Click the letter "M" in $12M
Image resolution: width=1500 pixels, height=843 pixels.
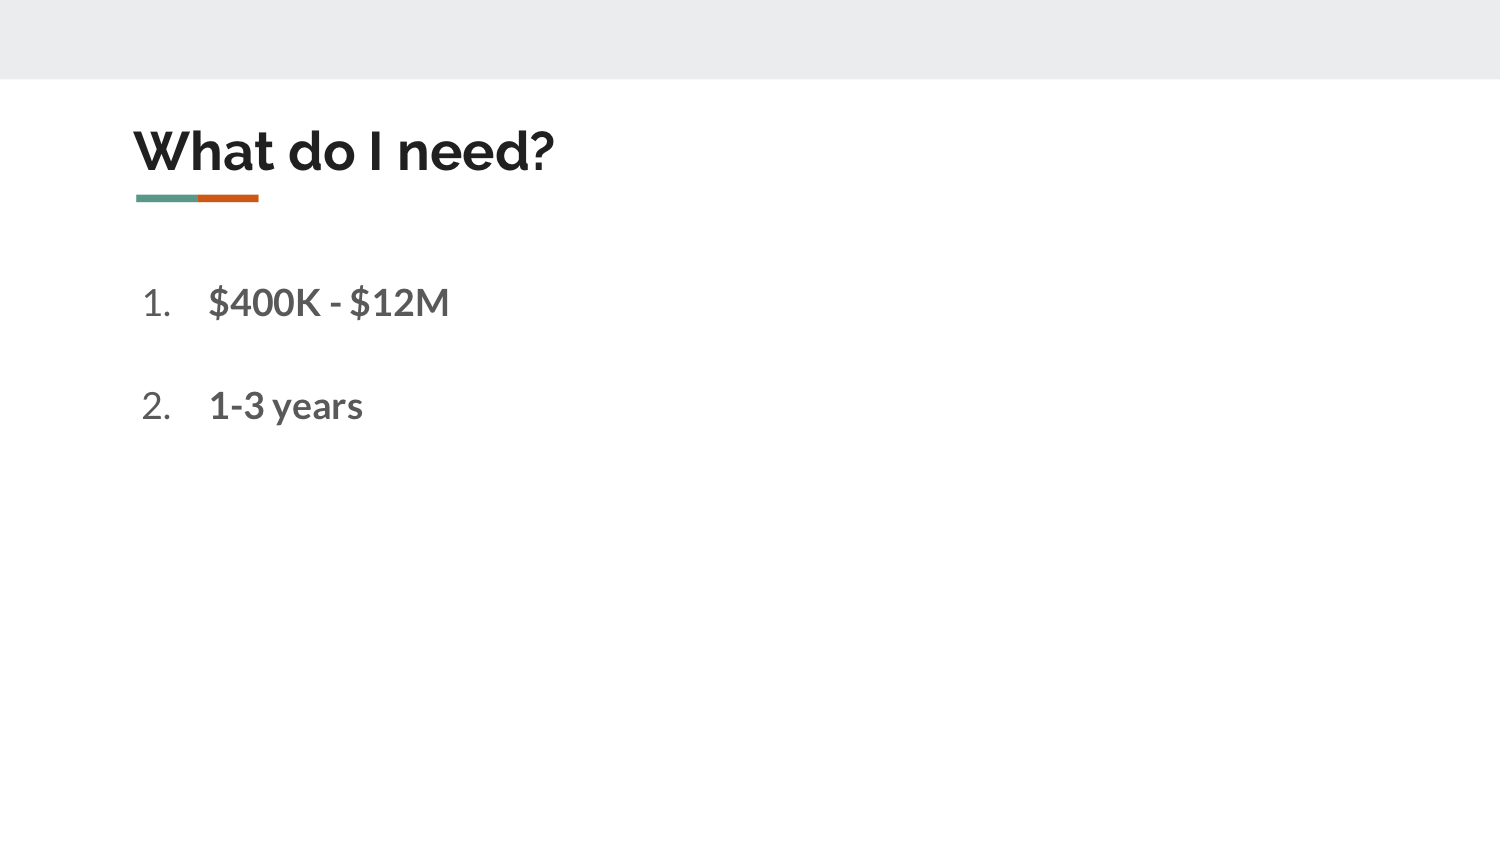pos(431,303)
